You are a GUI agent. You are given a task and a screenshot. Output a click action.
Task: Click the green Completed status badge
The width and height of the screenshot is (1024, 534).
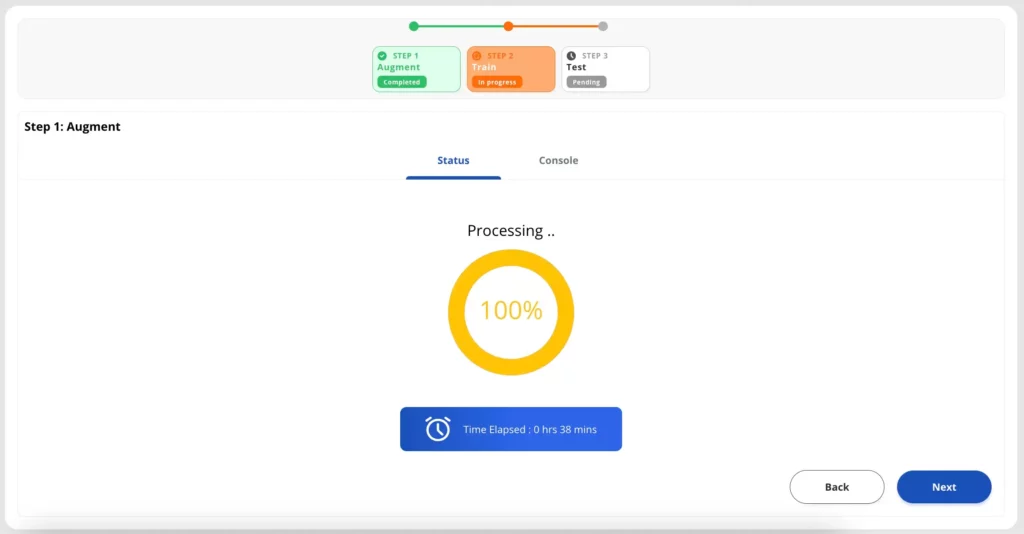(401, 82)
